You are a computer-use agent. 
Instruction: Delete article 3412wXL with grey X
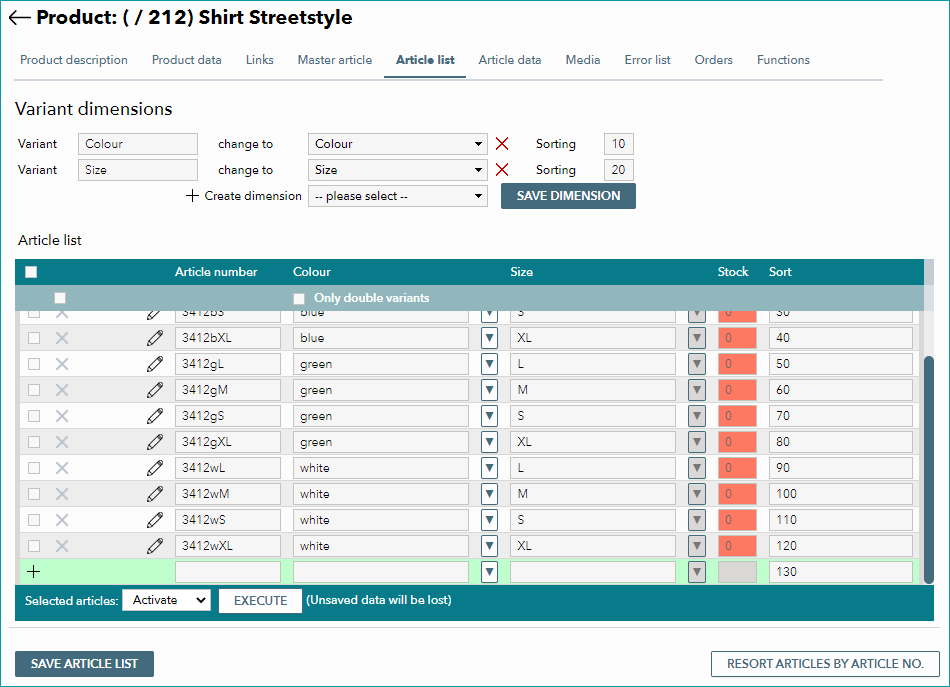pyautogui.click(x=62, y=546)
